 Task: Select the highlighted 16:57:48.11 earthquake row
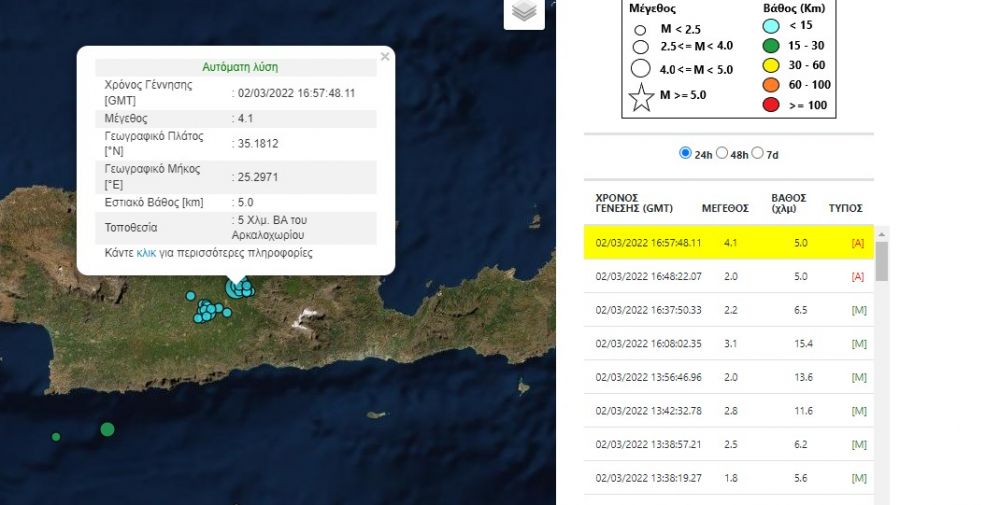click(728, 243)
